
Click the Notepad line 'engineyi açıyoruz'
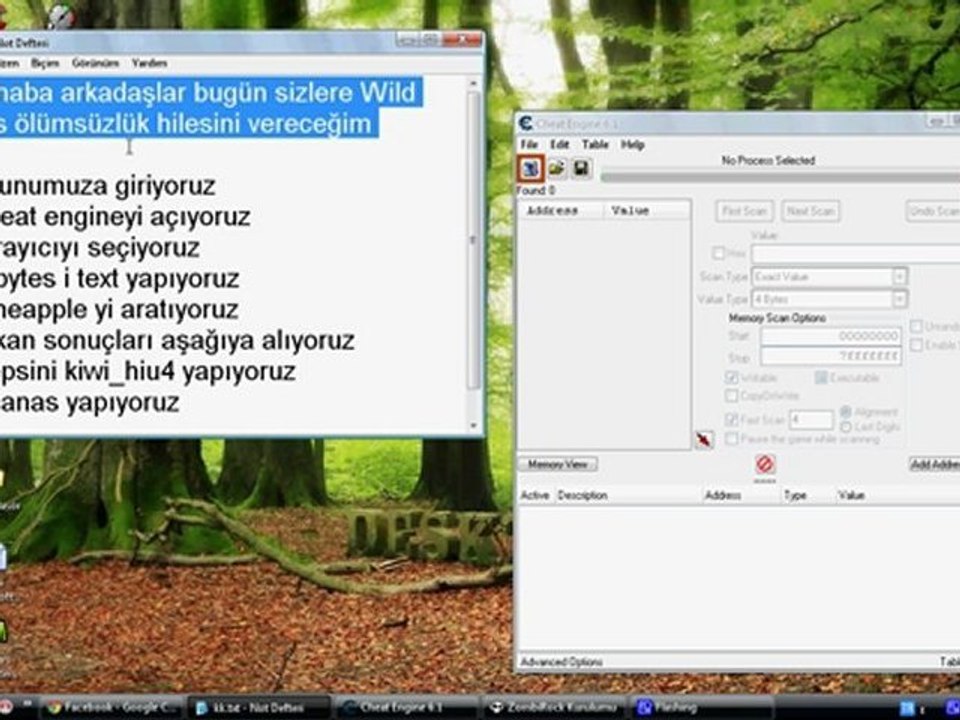pyautogui.click(x=147, y=217)
